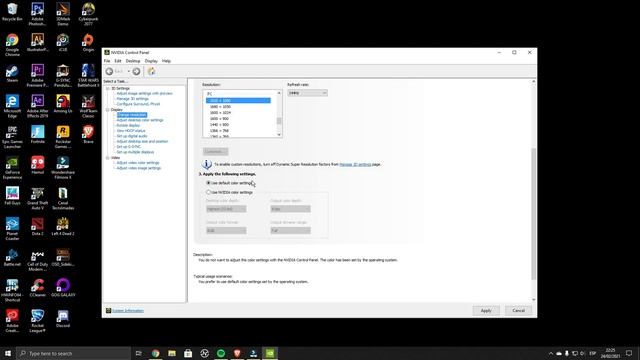640x360 pixels.
Task: Open Adjust desktop size and position
Action: pos(142,141)
